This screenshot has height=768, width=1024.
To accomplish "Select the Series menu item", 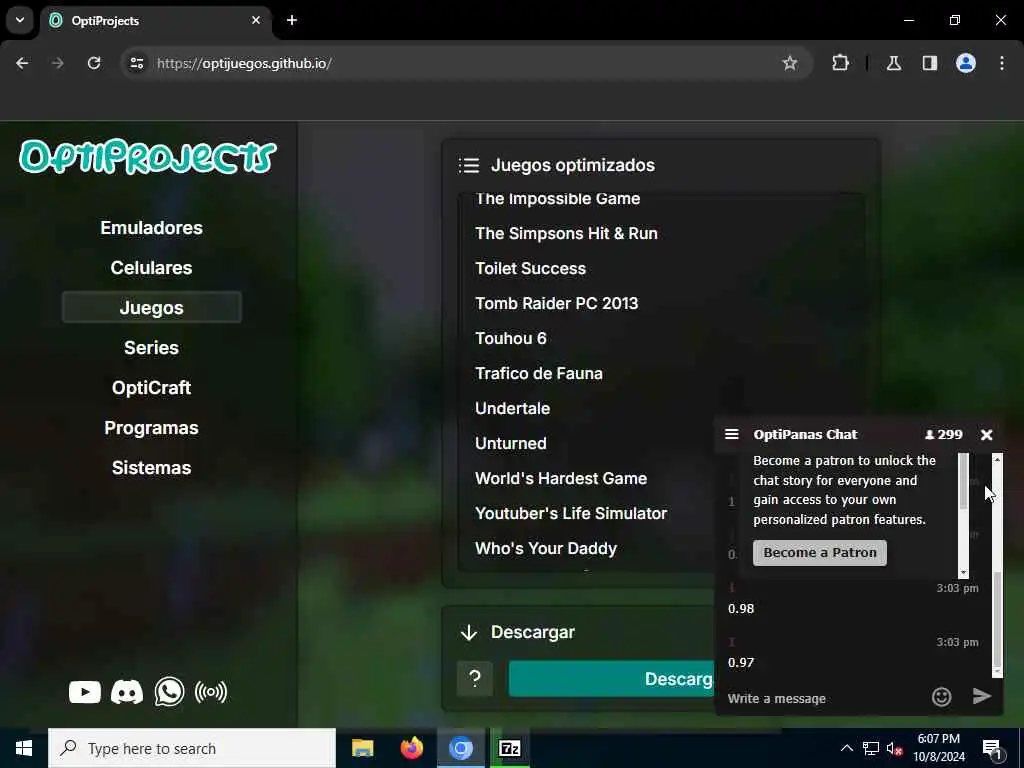I will [x=152, y=347].
